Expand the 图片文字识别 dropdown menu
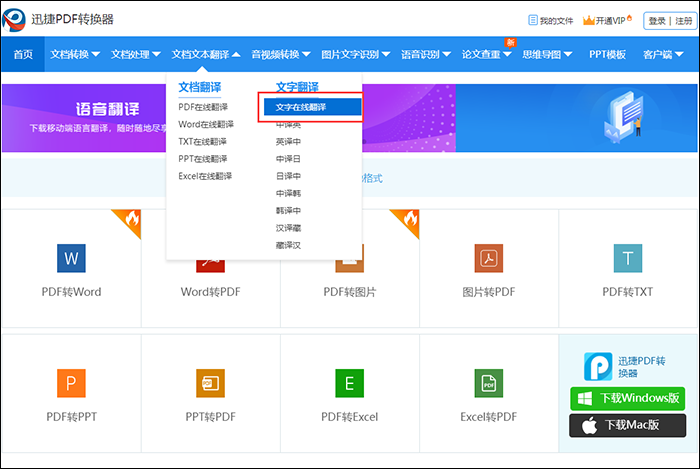This screenshot has height=469, width=700. [x=356, y=54]
